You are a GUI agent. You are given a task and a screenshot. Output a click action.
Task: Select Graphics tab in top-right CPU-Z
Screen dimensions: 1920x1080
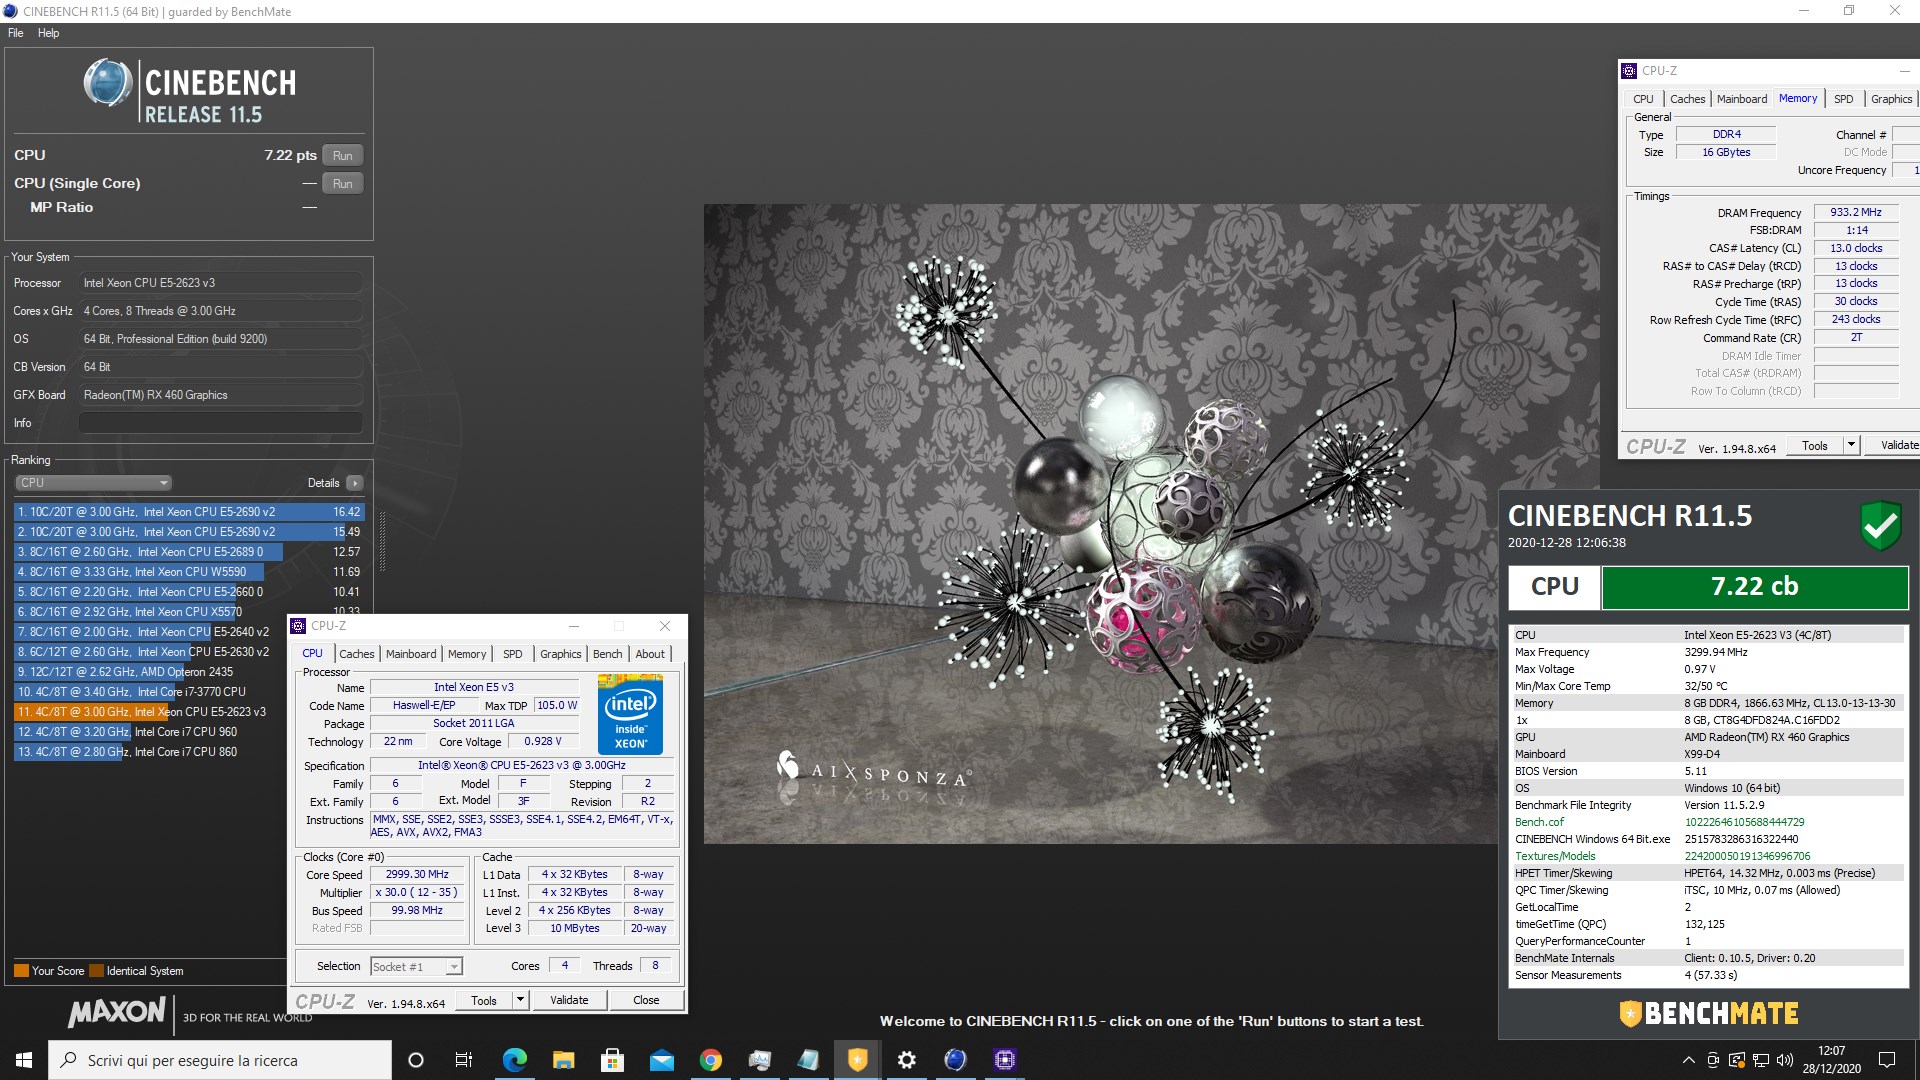[x=1891, y=99]
